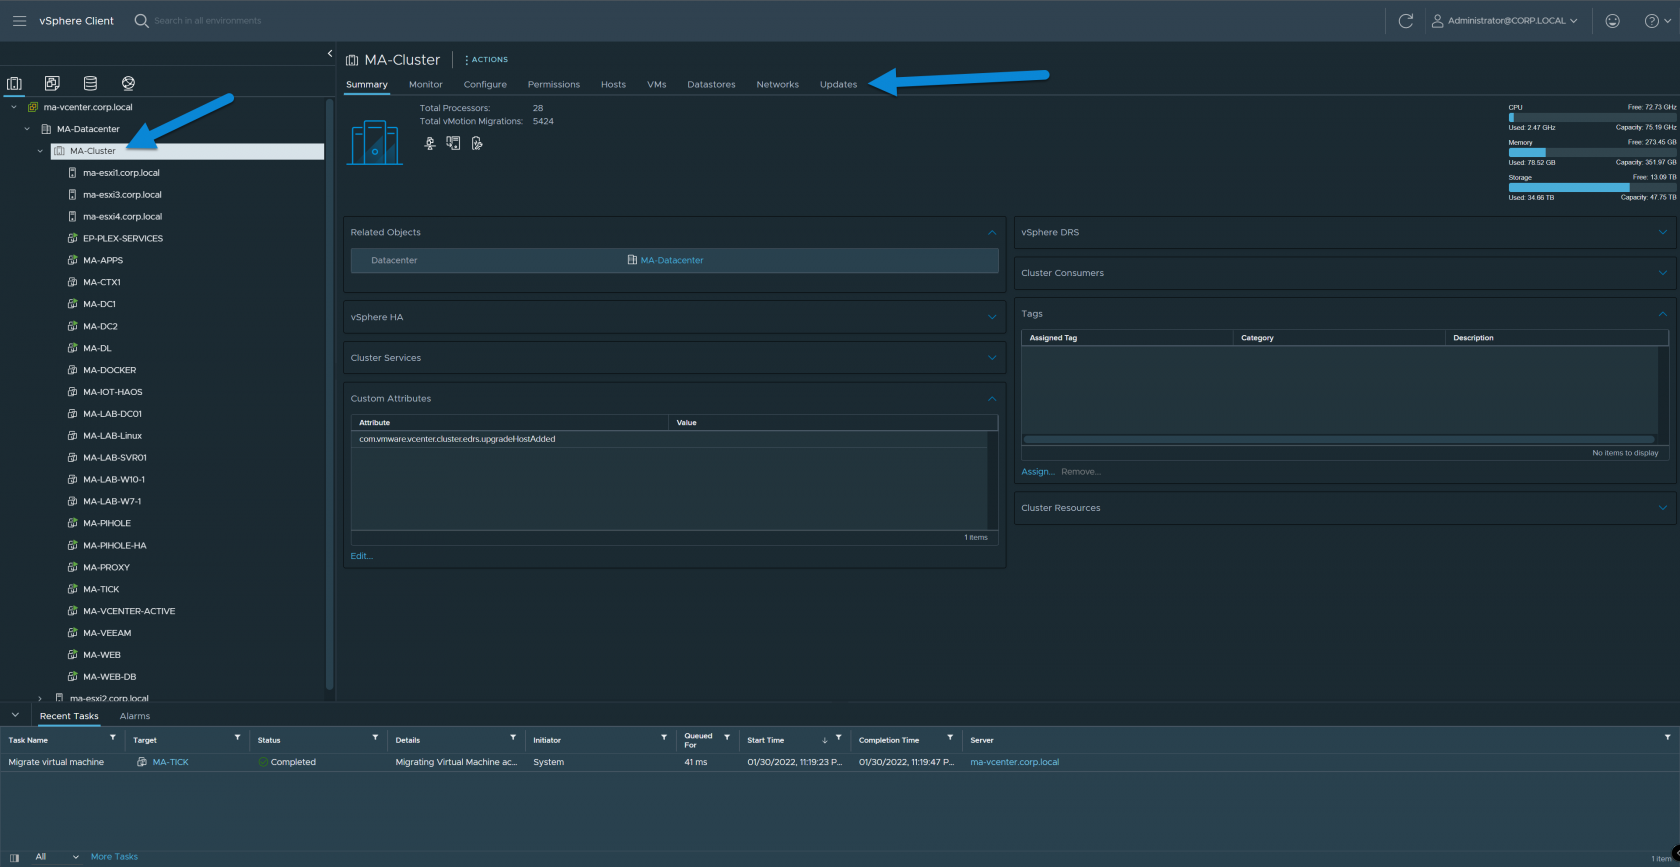1680x867 pixels.
Task: Collapse the MA-Datacenter tree node
Action: 27,129
